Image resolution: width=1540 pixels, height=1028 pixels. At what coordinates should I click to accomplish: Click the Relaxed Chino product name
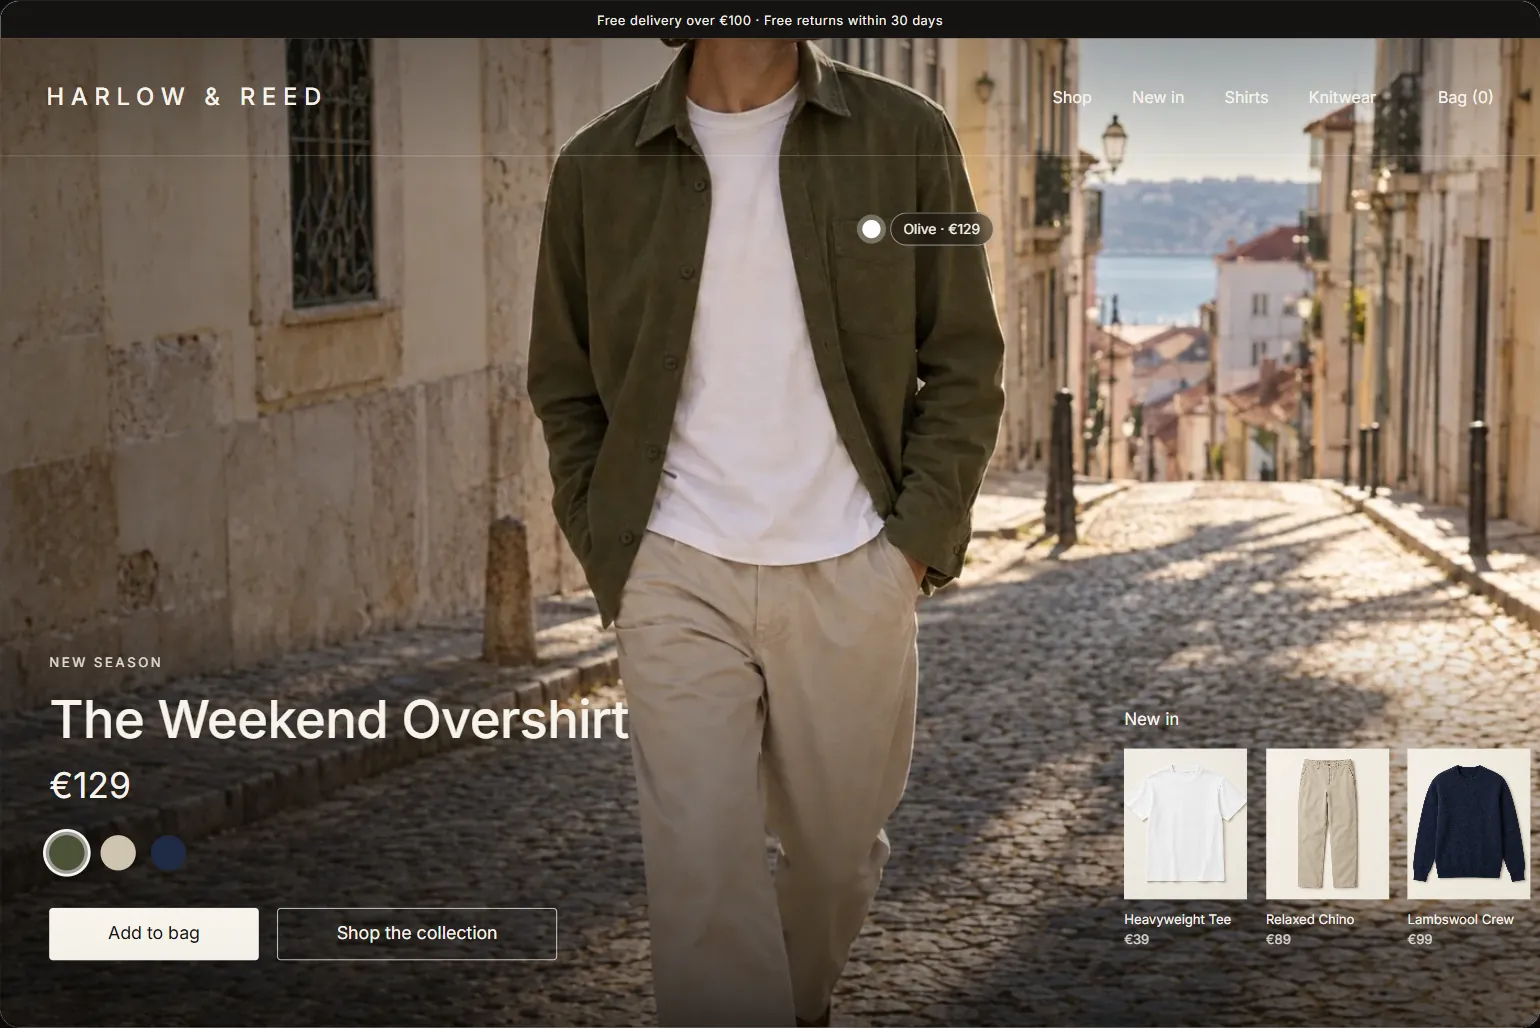pos(1310,920)
